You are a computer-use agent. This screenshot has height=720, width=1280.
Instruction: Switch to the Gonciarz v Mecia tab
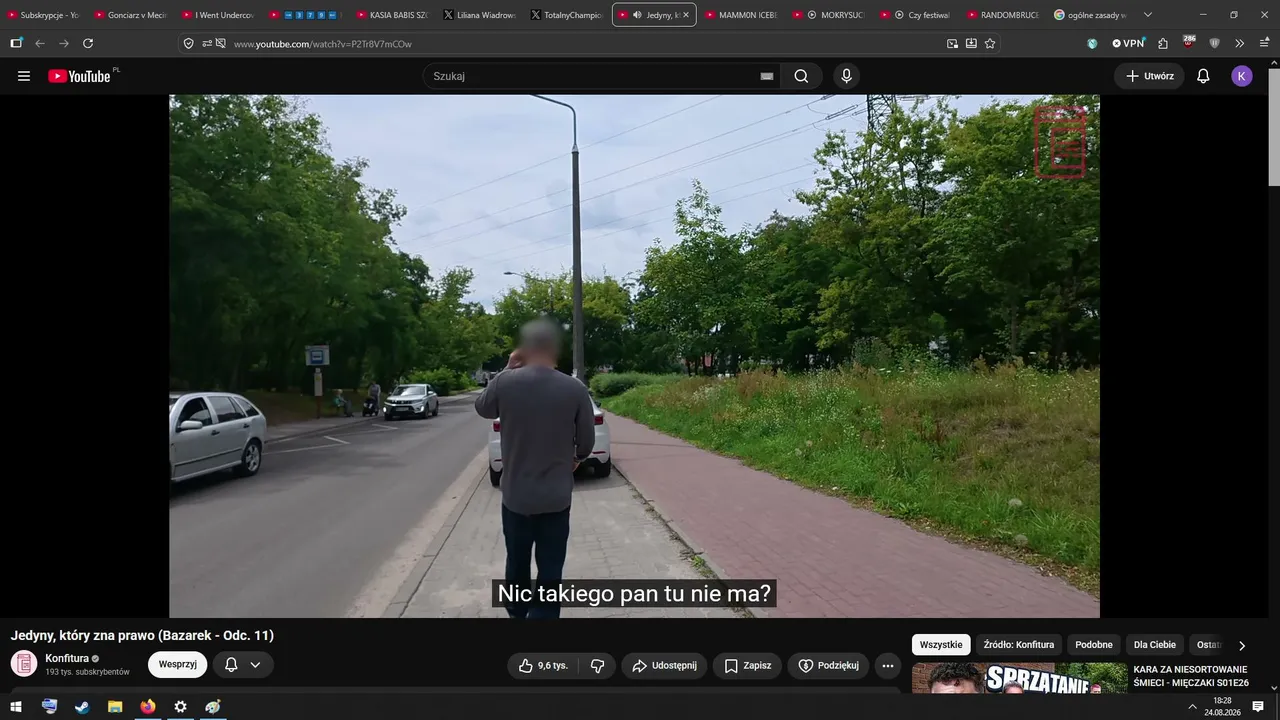(x=131, y=15)
